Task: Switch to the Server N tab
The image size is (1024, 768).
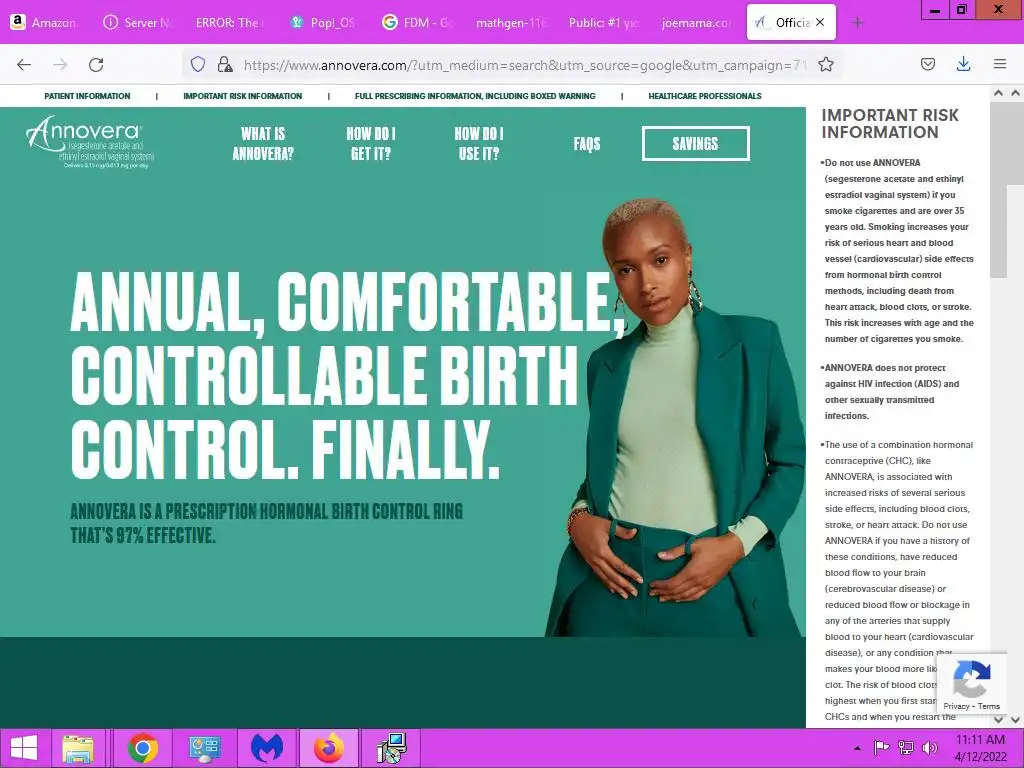Action: pos(138,22)
